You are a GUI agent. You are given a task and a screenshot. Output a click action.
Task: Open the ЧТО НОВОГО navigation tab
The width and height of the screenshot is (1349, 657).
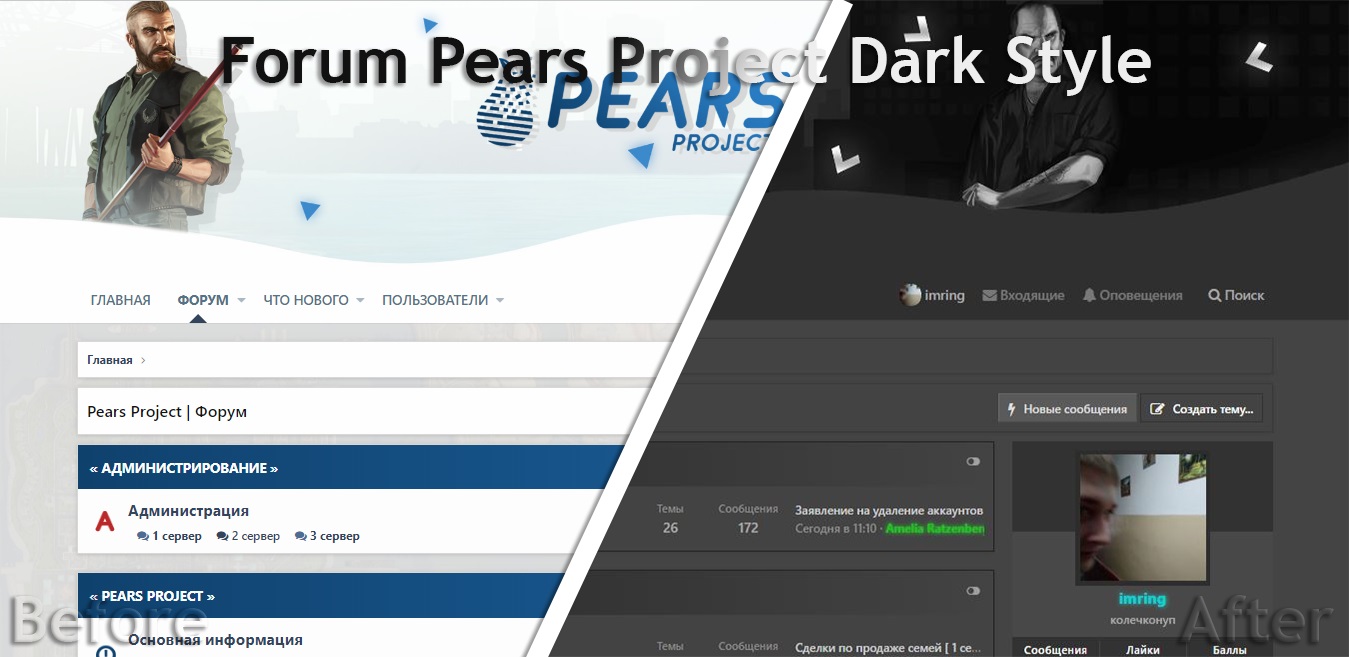pyautogui.click(x=306, y=300)
